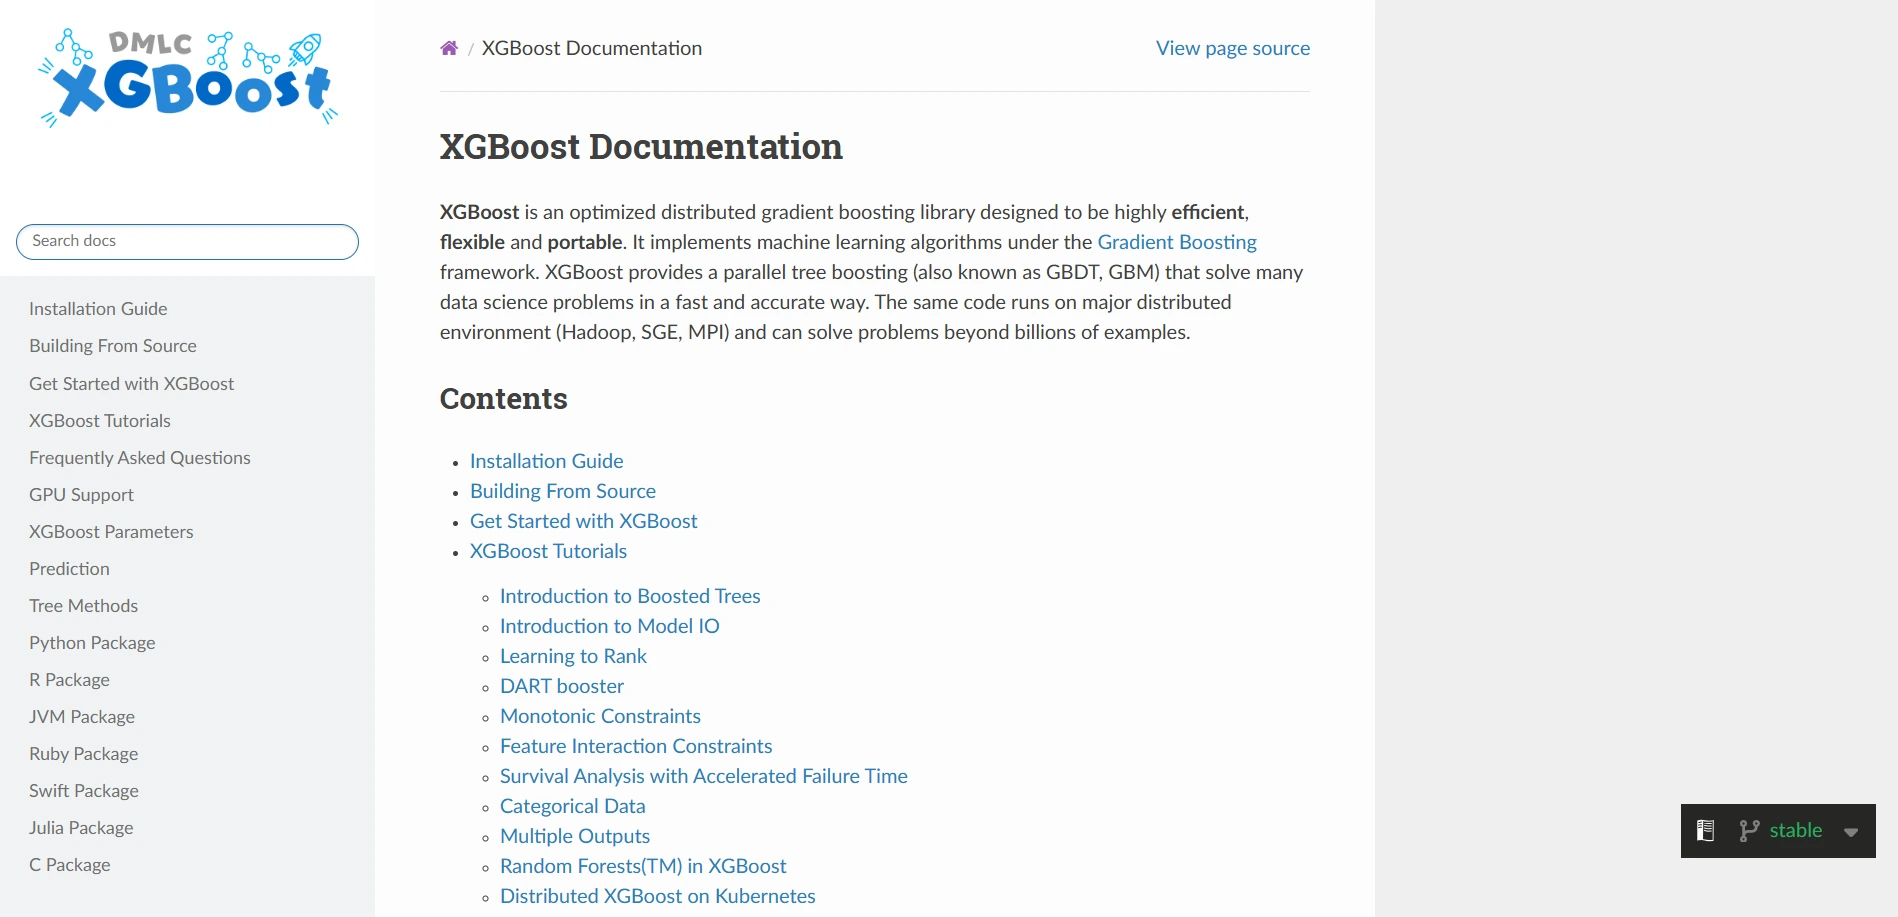Open View page source link
Viewport: 1898px width, 917px height.
coord(1233,48)
